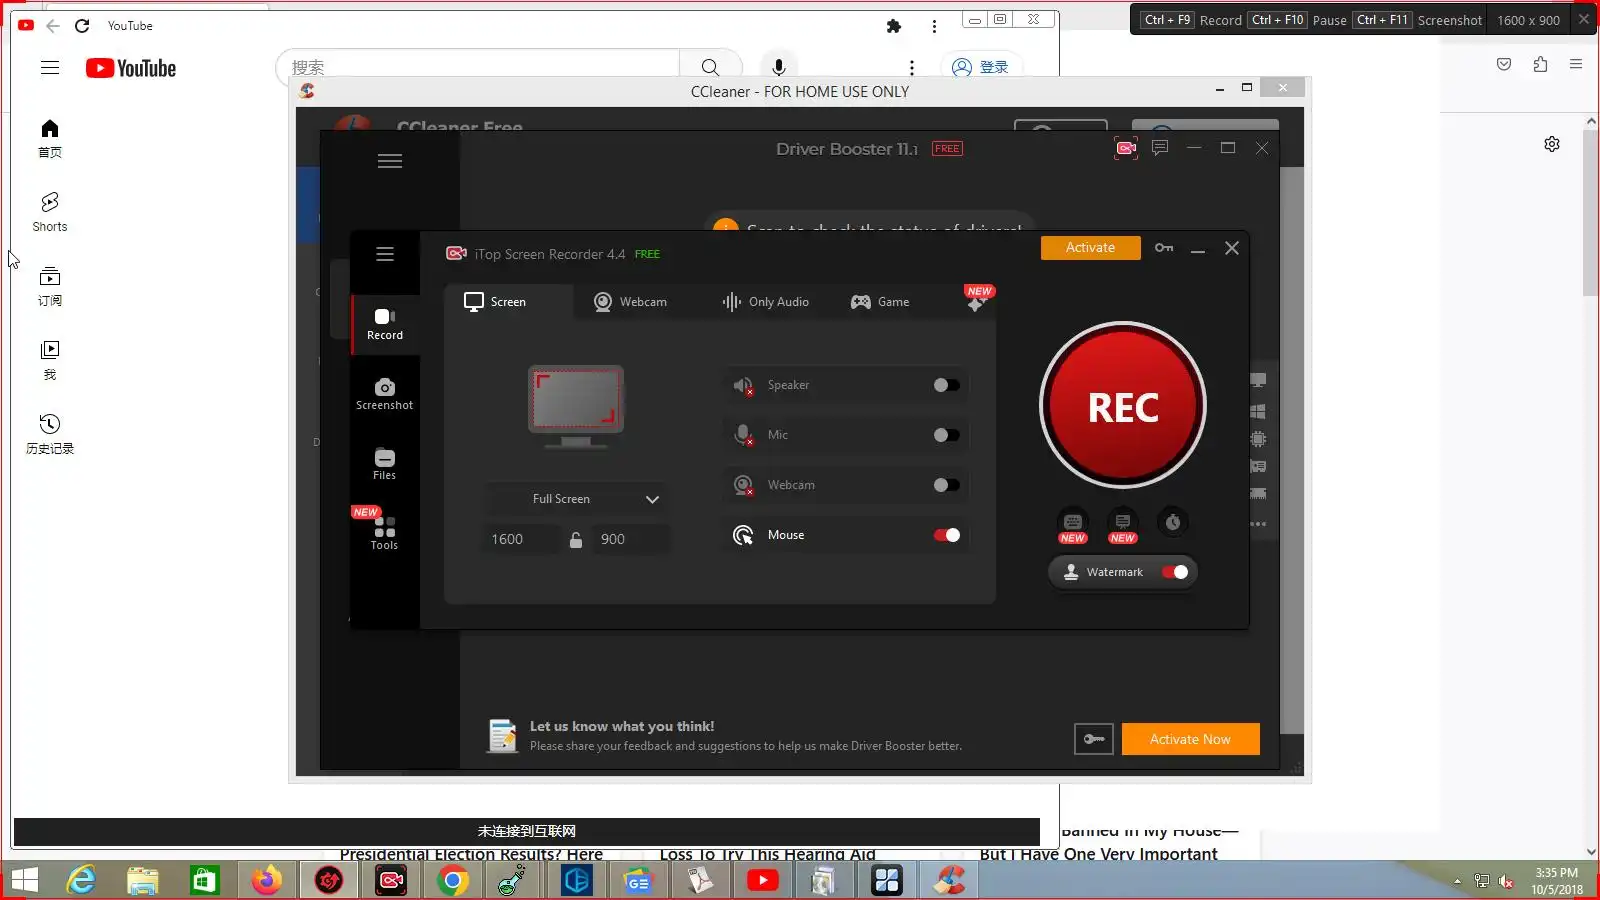Toggle the Speaker switch

point(946,385)
